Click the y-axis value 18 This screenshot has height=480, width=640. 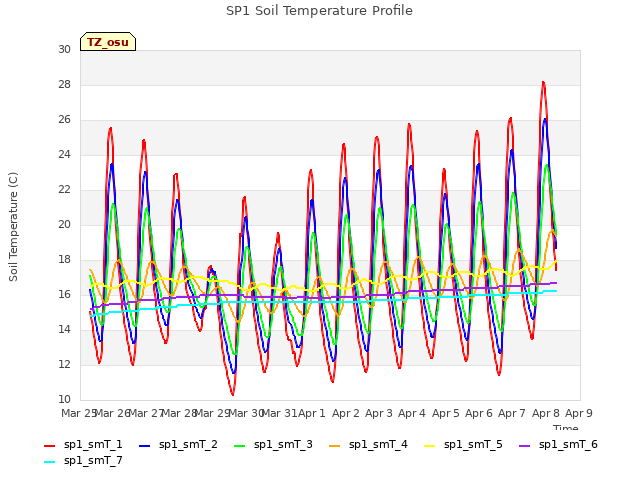[x=64, y=260]
